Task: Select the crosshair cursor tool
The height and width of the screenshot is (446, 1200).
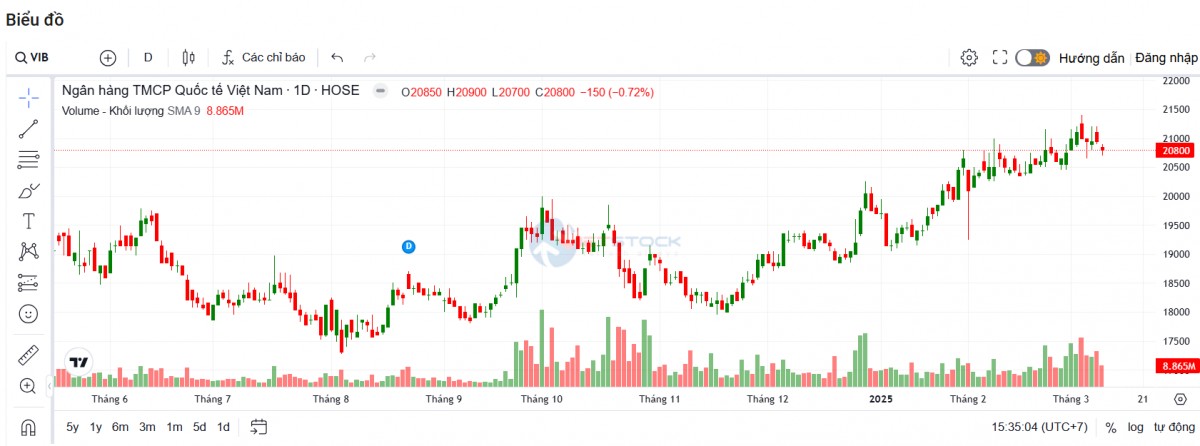Action: [x=28, y=97]
